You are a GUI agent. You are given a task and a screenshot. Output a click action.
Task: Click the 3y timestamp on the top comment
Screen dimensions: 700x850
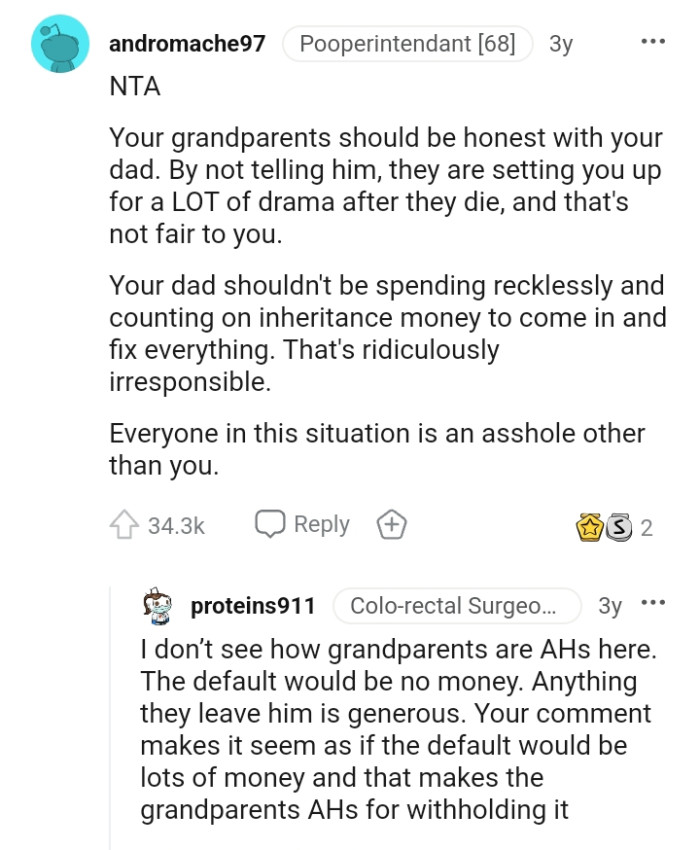point(559,43)
